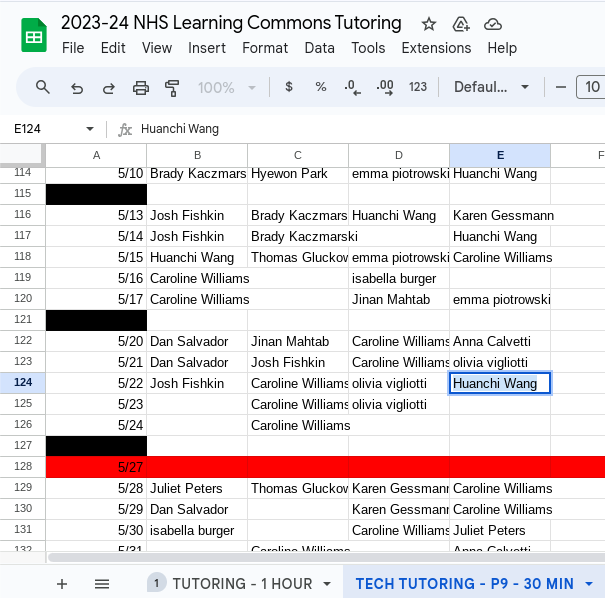Select cell Brady Kaczmarski in row 117
Viewport: 605px width, 598px height.
298,236
